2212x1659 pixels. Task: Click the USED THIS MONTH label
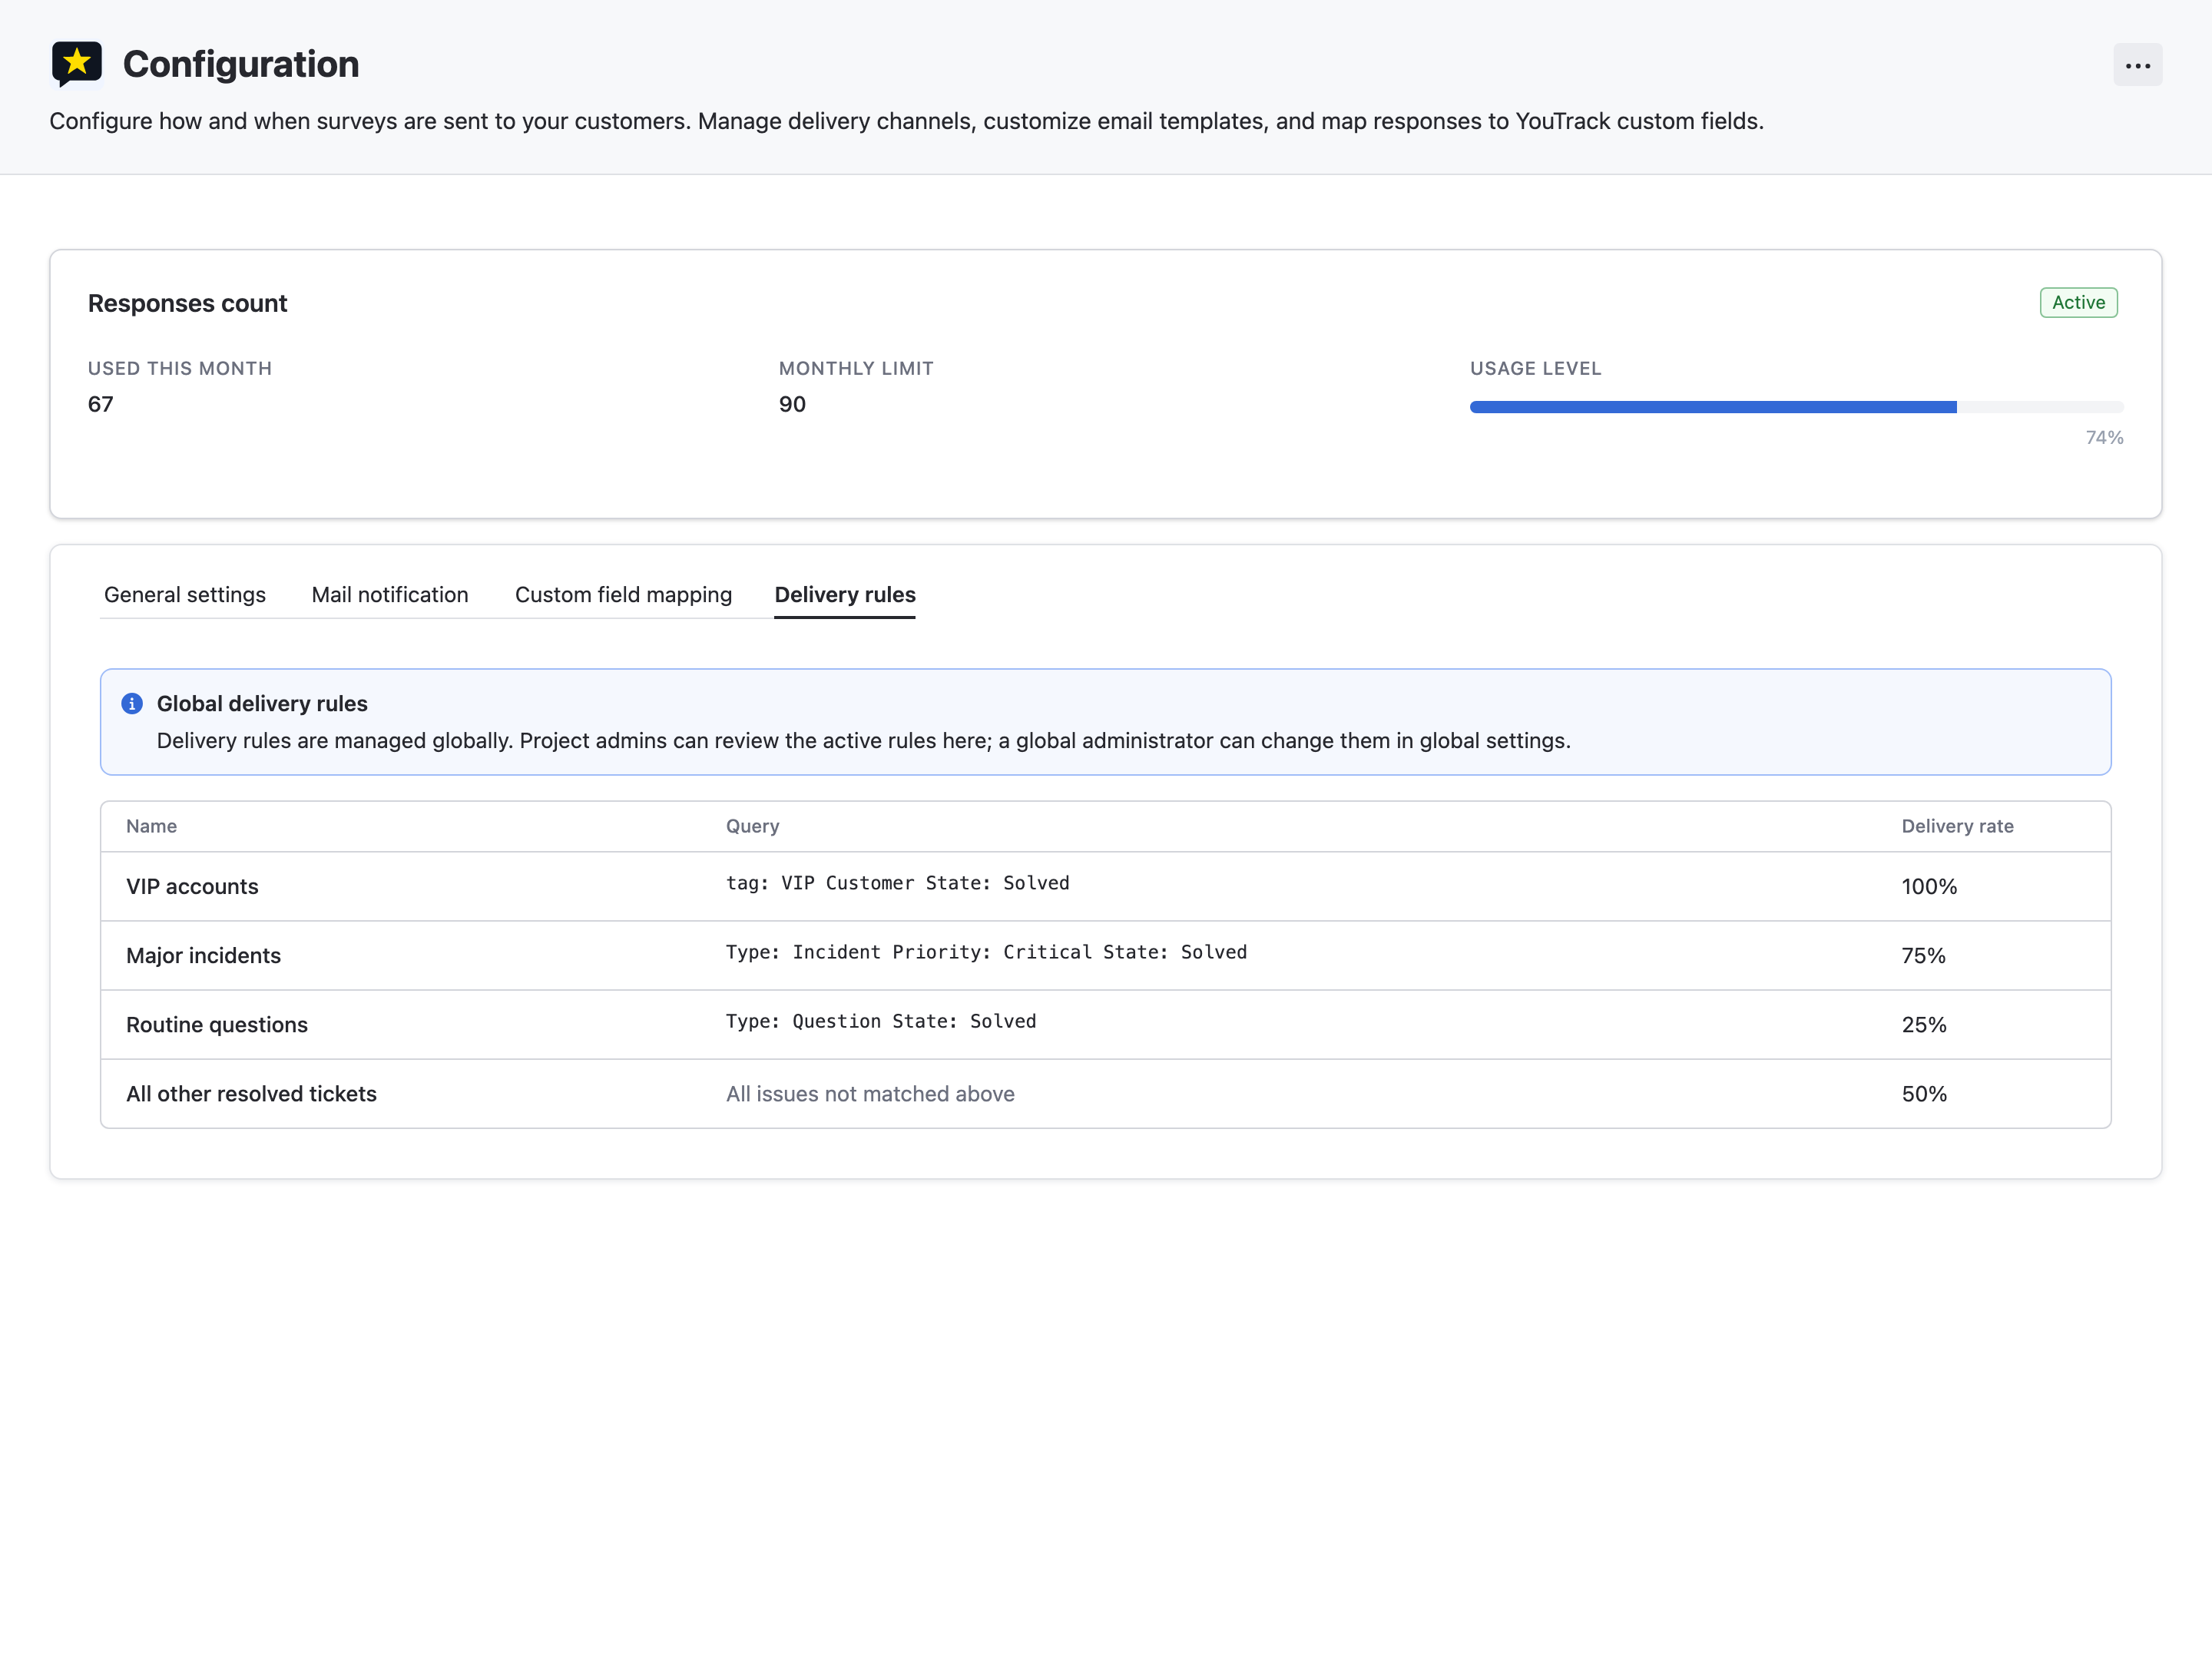pos(180,369)
